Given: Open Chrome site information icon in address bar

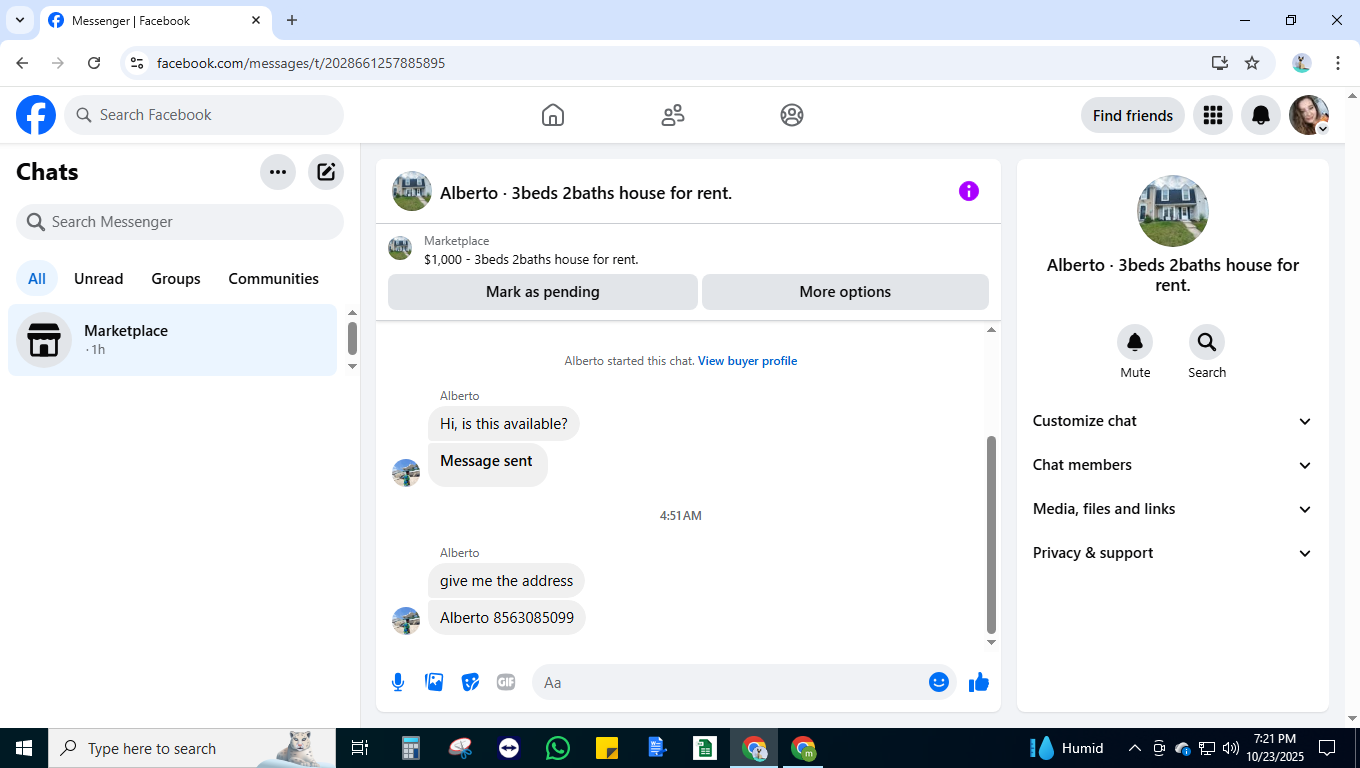Looking at the screenshot, I should pos(138,63).
